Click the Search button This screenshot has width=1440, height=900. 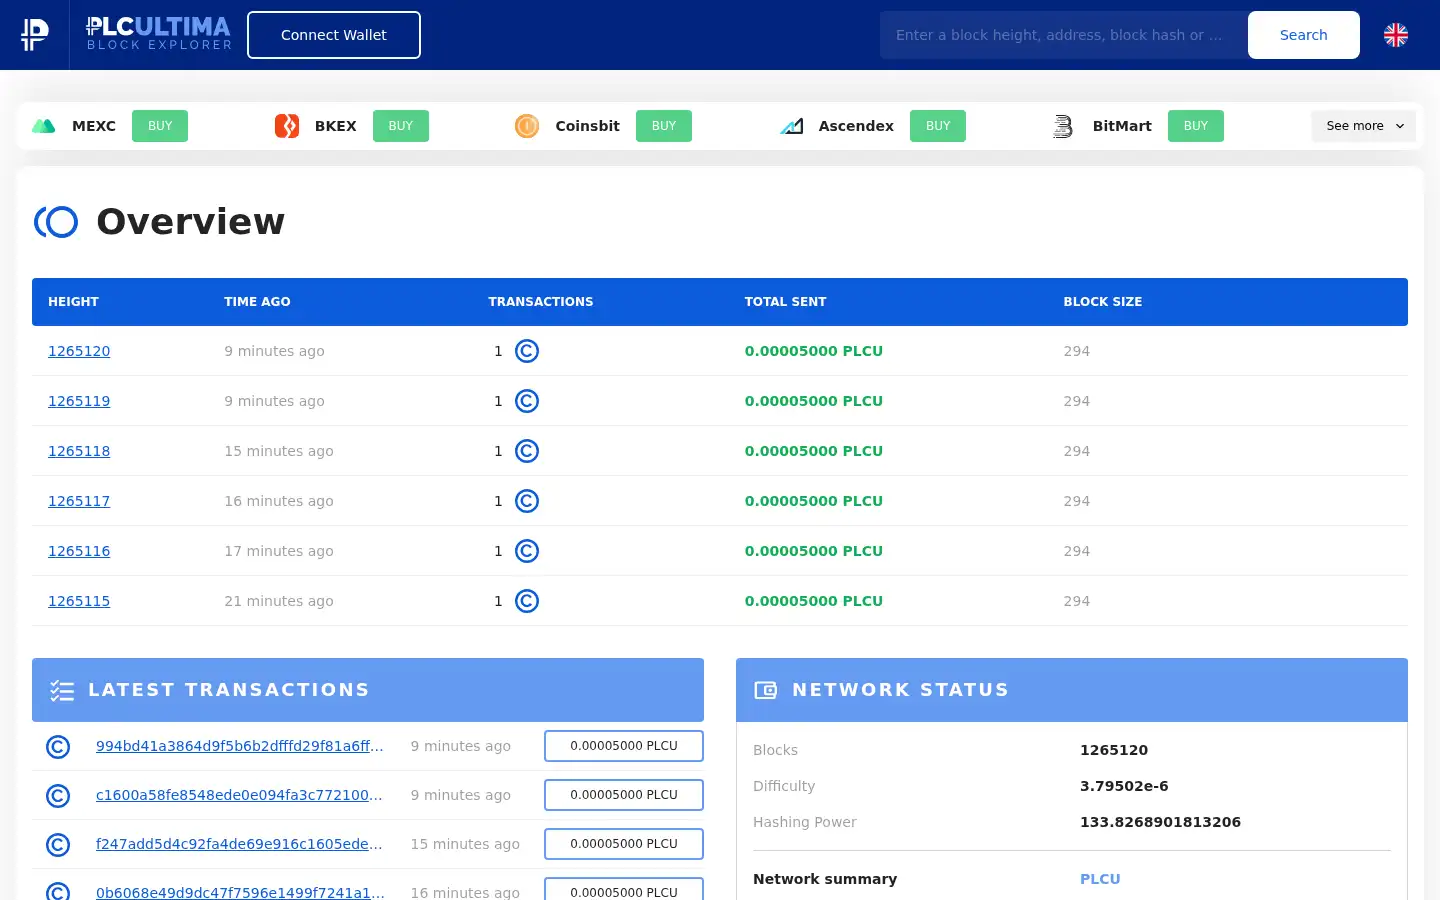(x=1304, y=35)
